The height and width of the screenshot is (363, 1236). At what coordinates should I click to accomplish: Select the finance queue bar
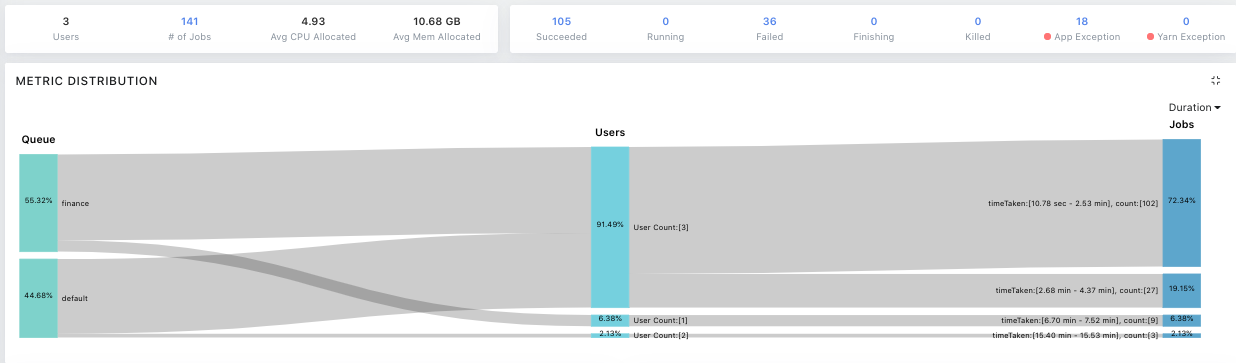coord(38,203)
